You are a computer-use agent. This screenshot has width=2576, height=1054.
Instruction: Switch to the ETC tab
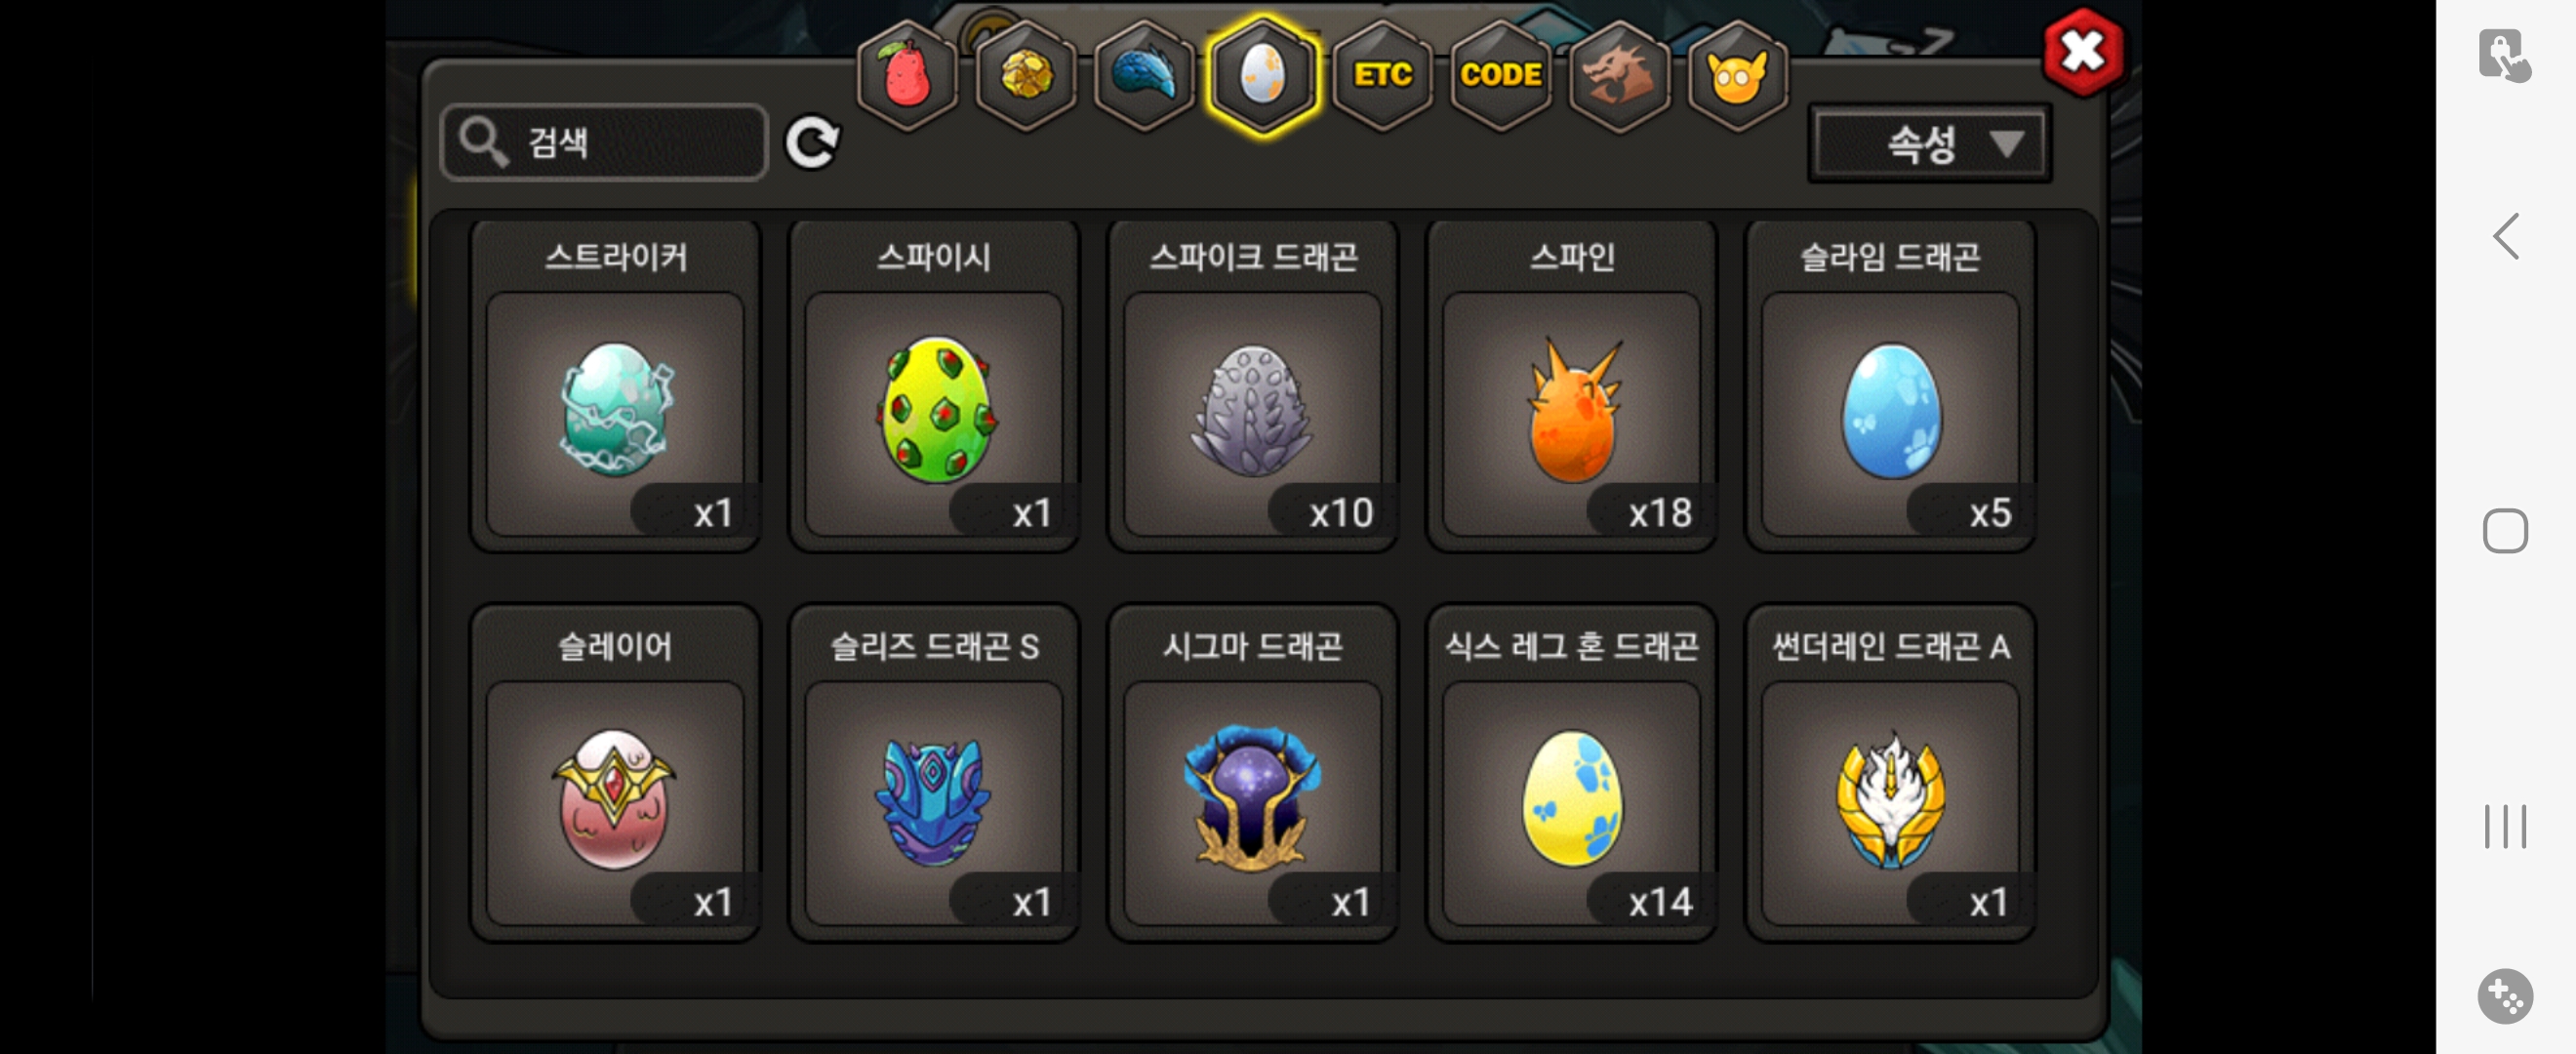[1382, 76]
